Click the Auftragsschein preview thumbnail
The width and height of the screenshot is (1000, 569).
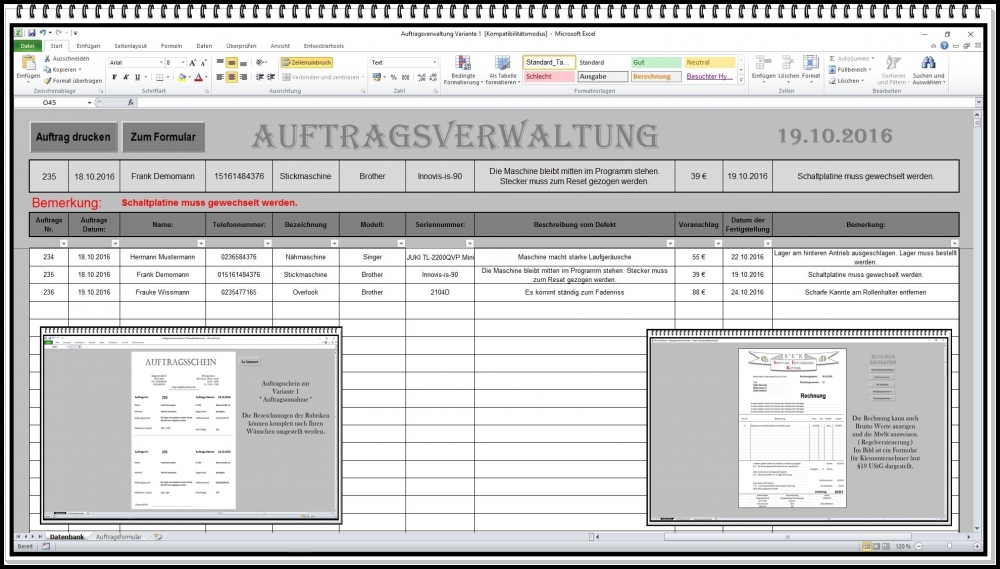(190, 425)
